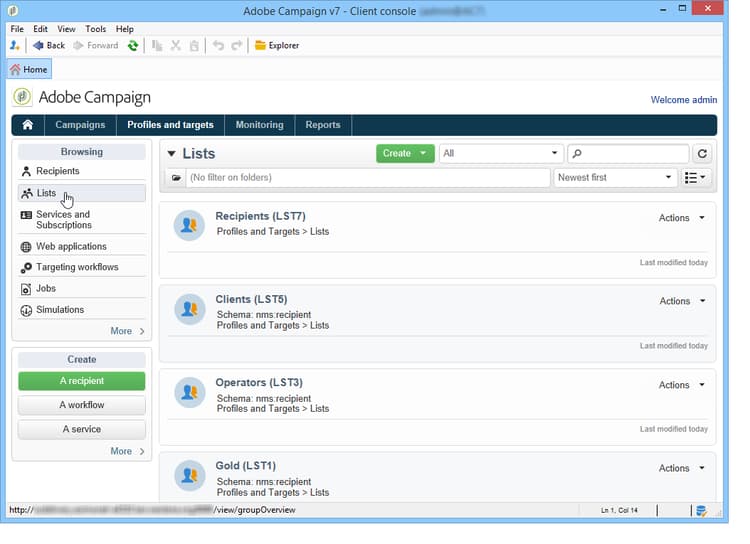Select the Home tab
The image size is (750, 544).
(29, 69)
